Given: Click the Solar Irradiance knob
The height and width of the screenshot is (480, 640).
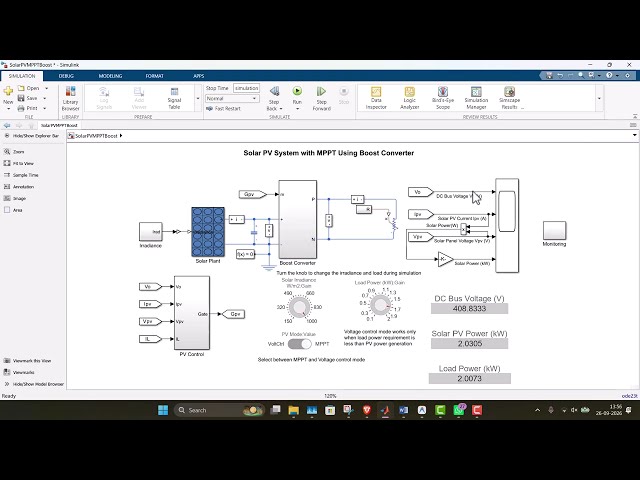Looking at the screenshot, I should tap(300, 307).
